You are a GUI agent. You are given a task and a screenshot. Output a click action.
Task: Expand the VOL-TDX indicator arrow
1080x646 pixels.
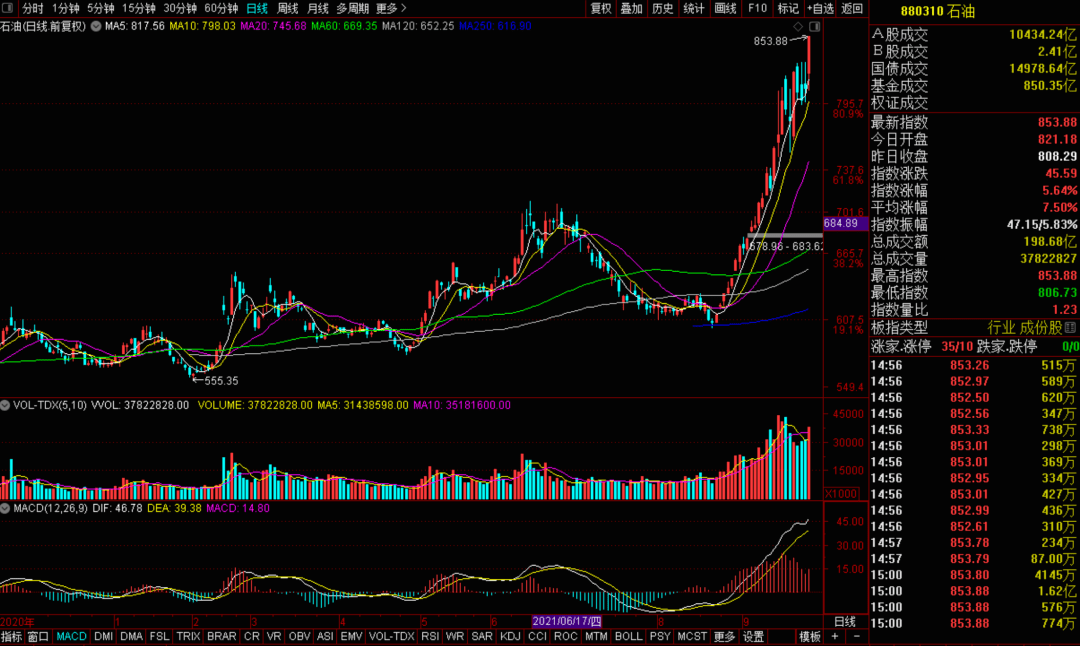[x=5, y=405]
